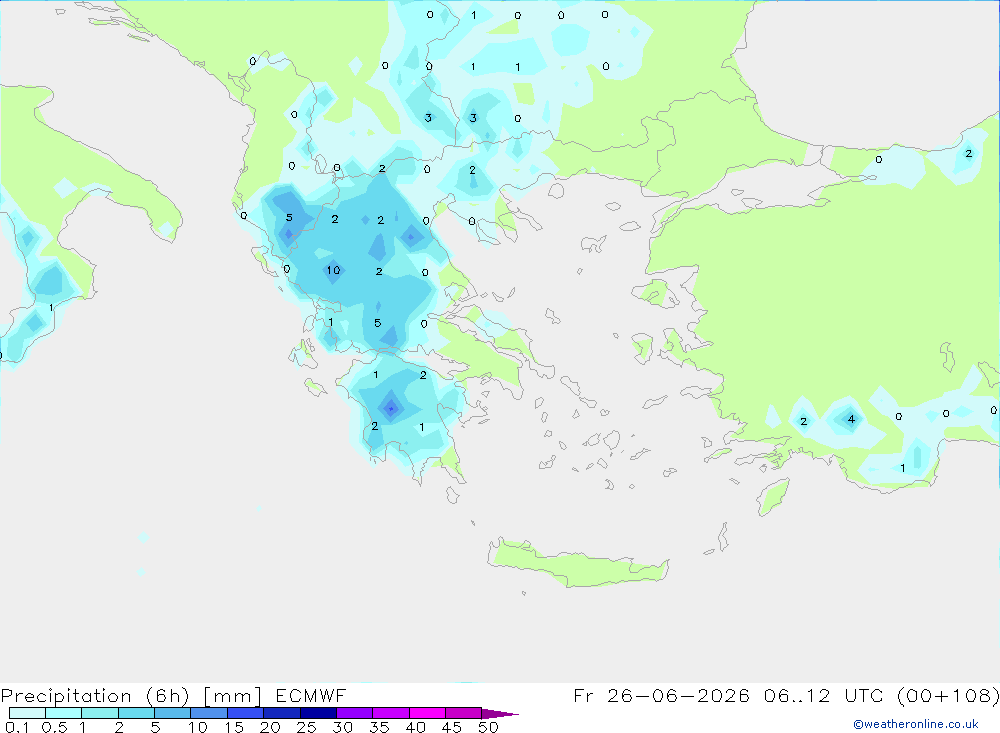Click the 25–30 mm dark blue swatch
The height and width of the screenshot is (733, 1000).
coord(318,713)
